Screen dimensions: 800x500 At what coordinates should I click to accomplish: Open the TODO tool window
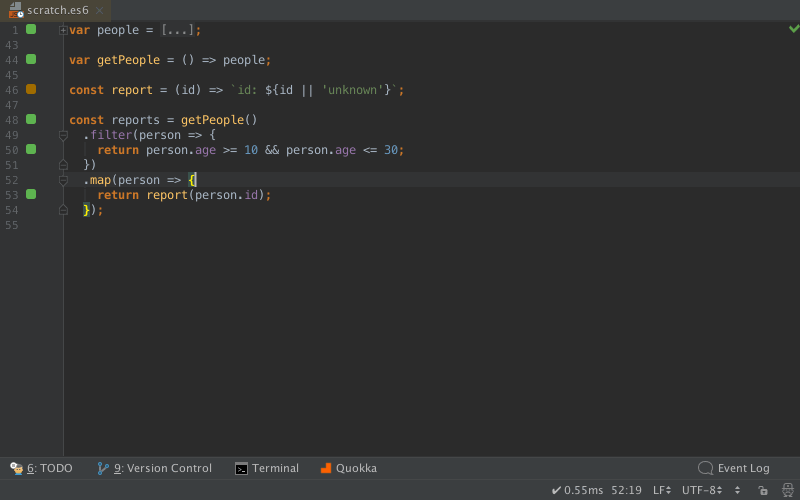tap(41, 468)
